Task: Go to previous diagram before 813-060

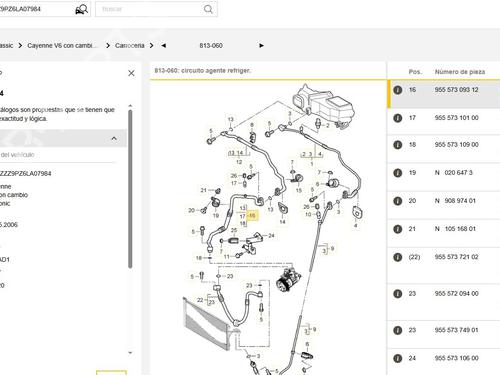Action: [163, 46]
